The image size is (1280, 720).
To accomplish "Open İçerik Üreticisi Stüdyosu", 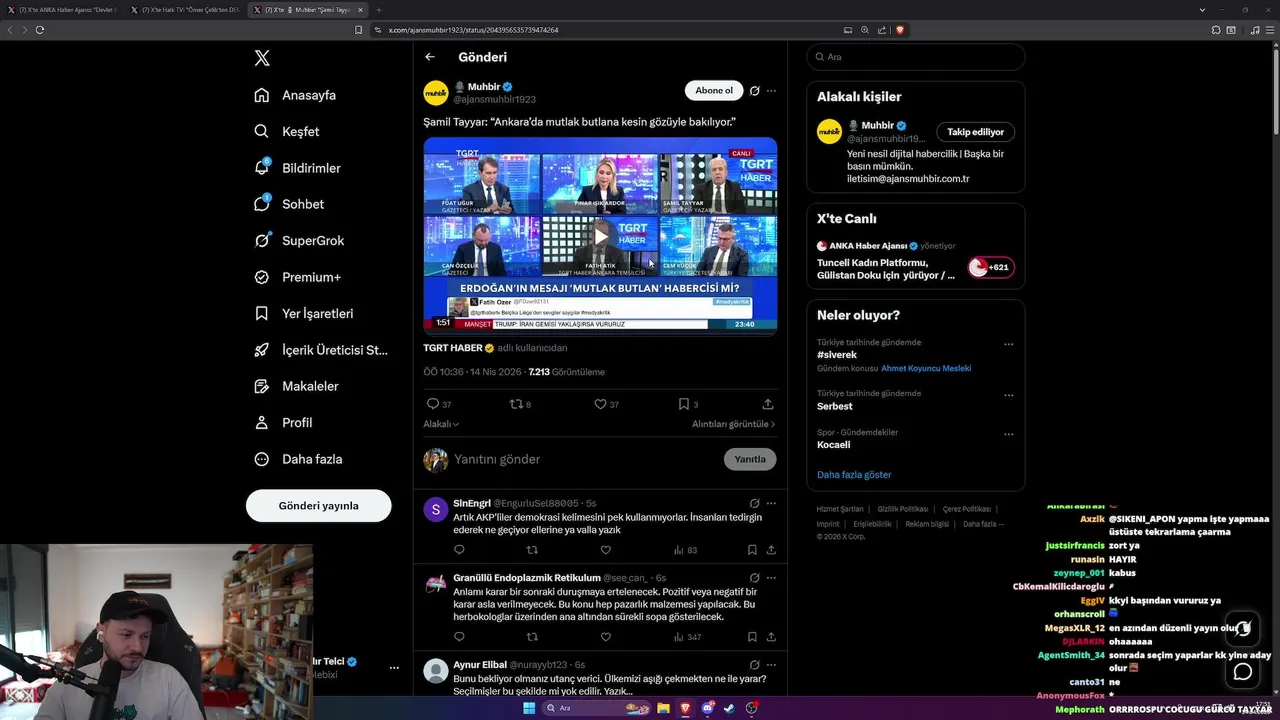I will (x=320, y=350).
